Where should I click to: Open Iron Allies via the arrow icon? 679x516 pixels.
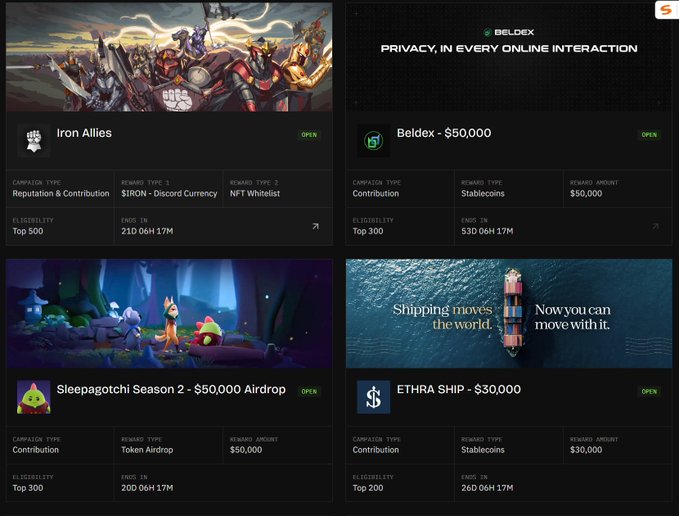[316, 226]
